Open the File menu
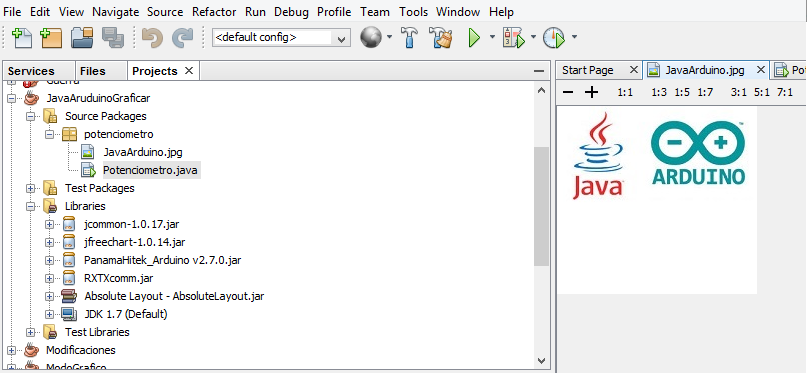The width and height of the screenshot is (807, 373). point(12,12)
